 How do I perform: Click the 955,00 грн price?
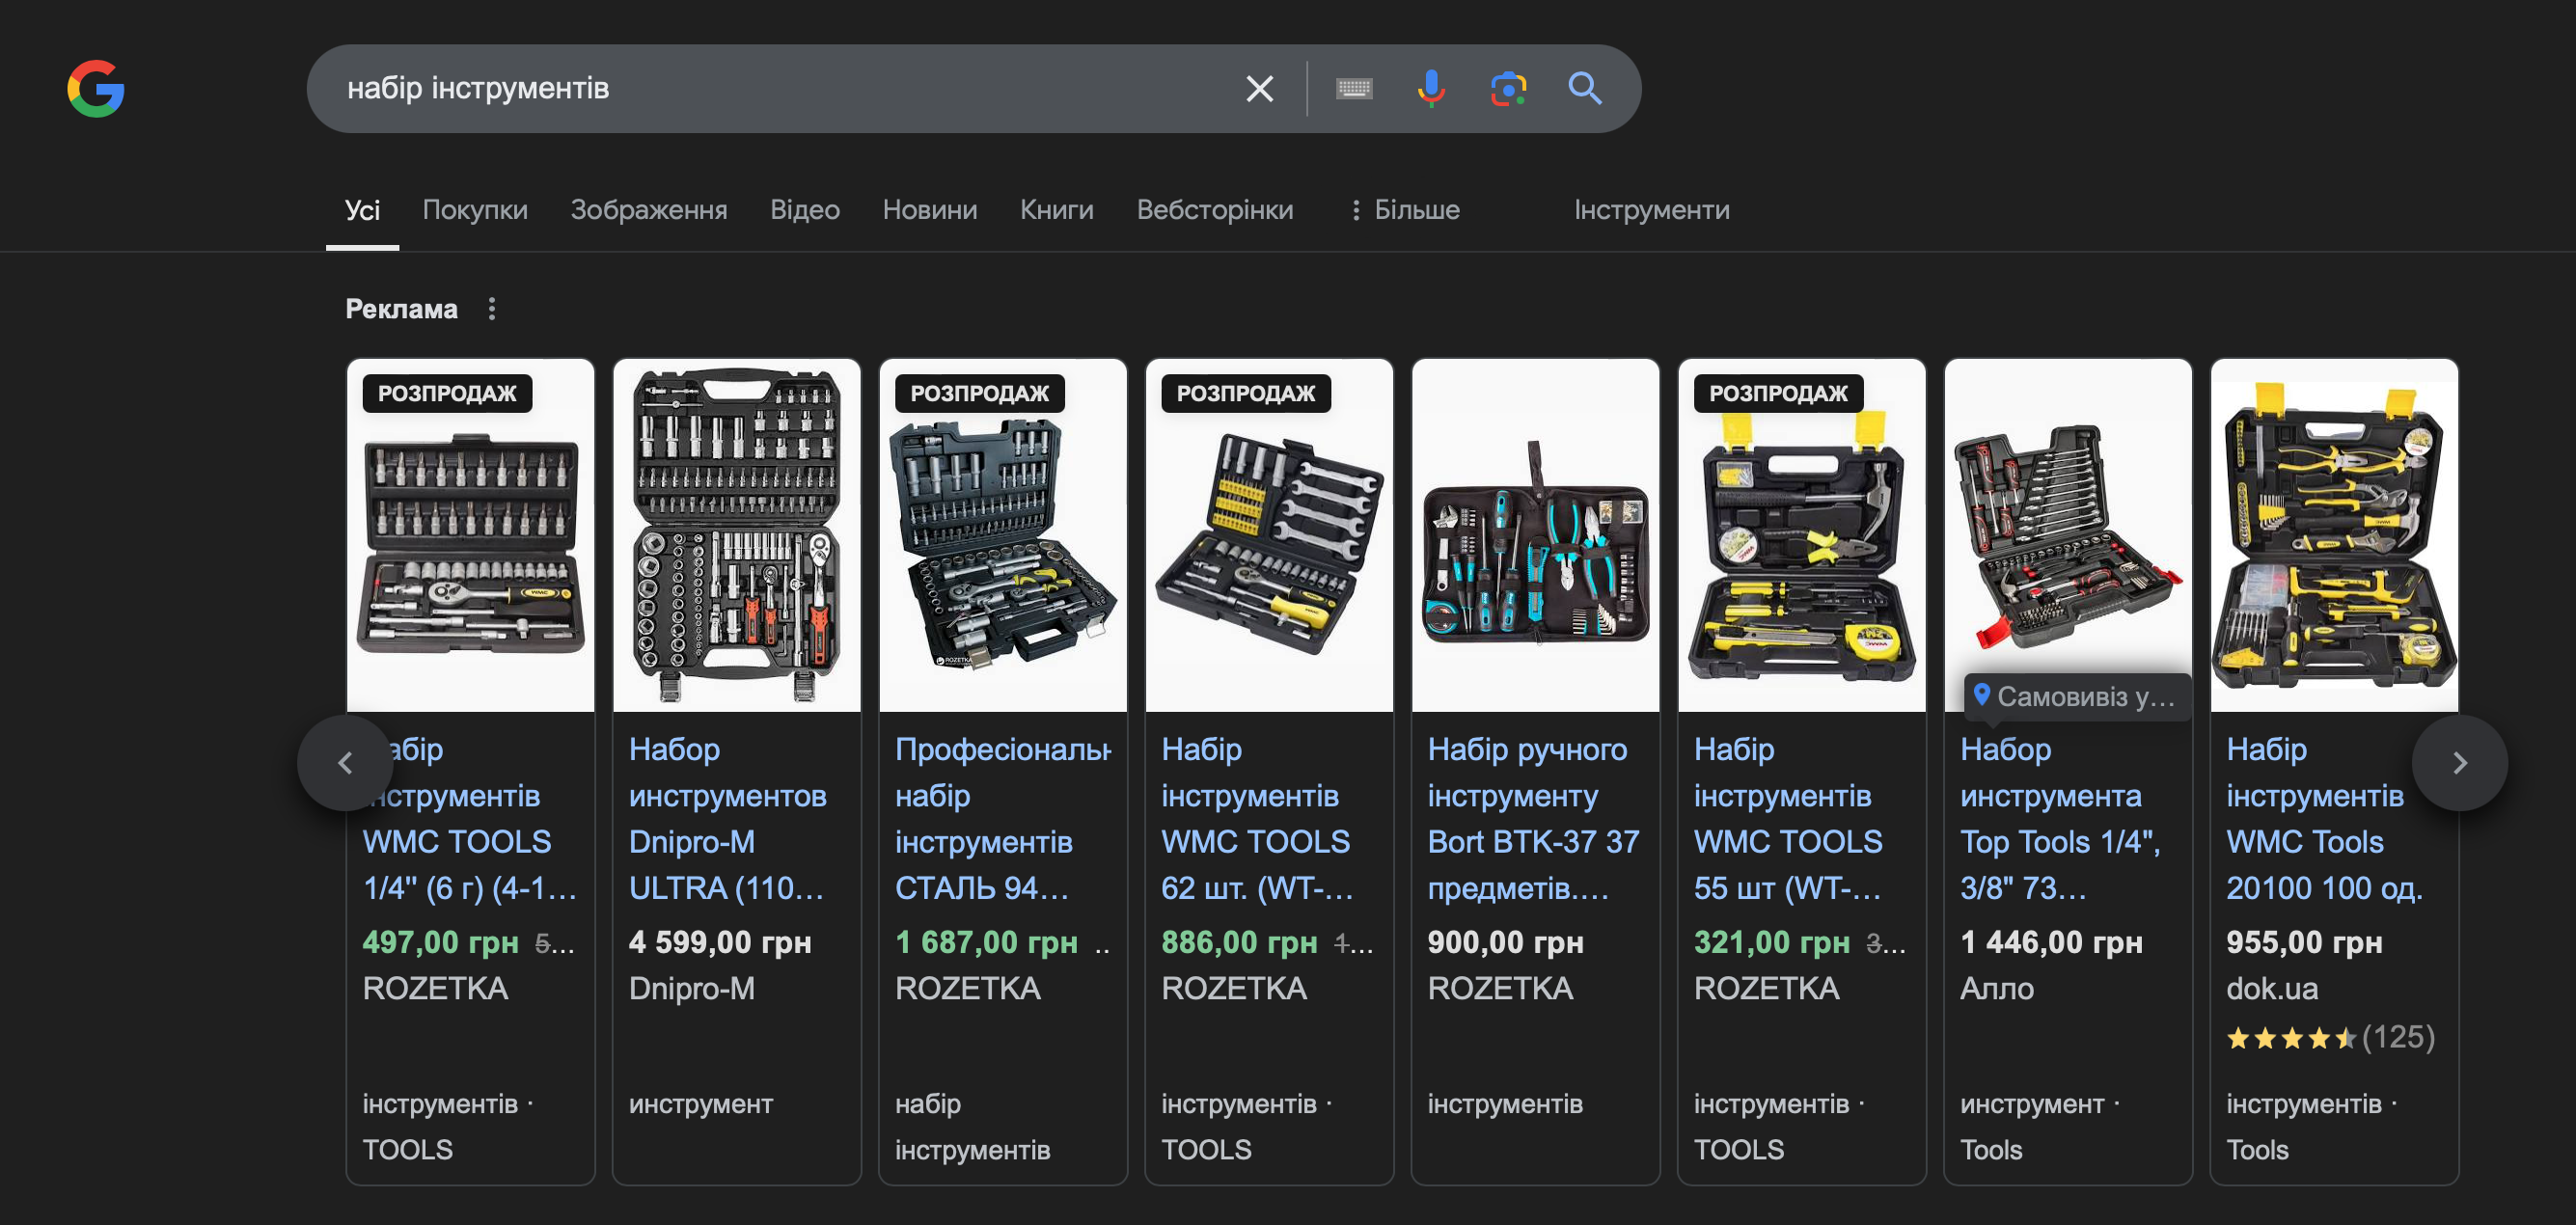[x=2304, y=942]
